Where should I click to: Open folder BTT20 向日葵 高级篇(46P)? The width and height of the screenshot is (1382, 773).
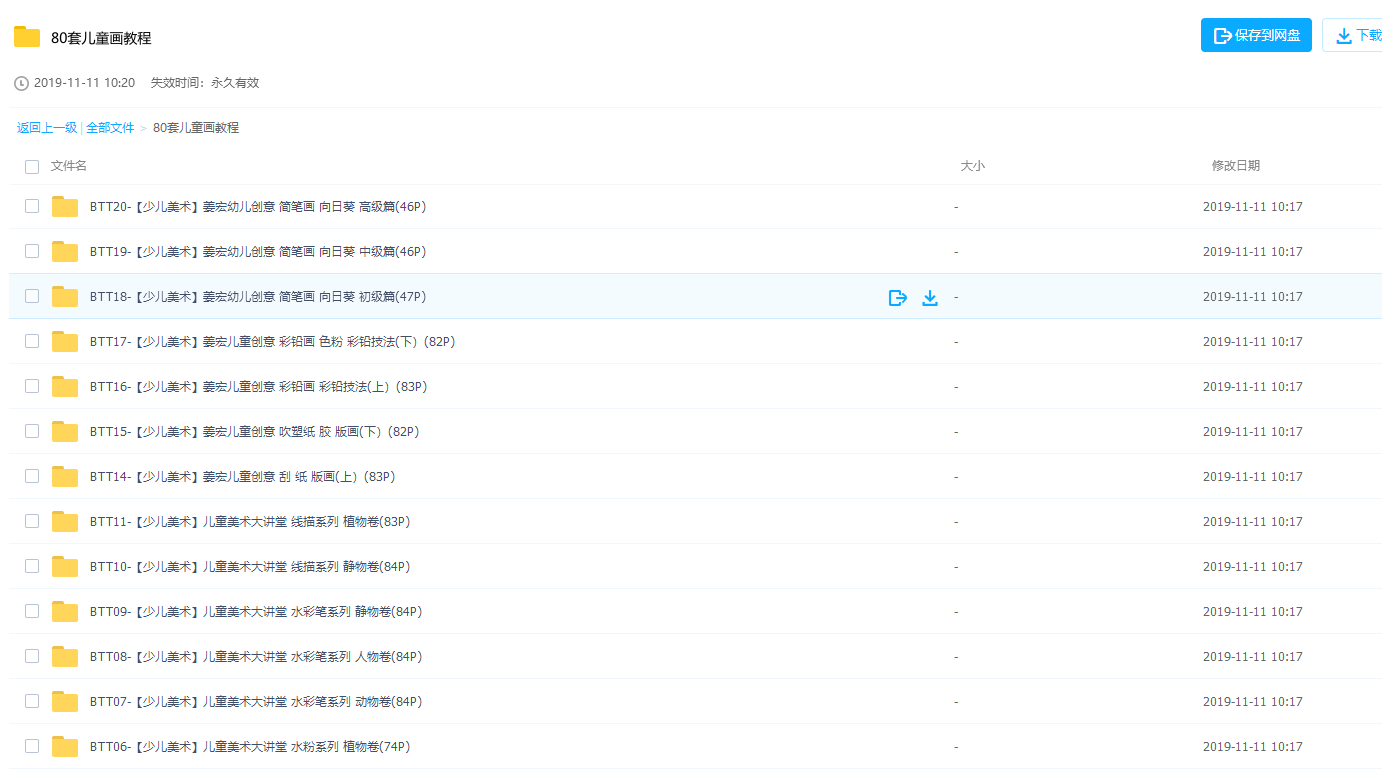[258, 207]
